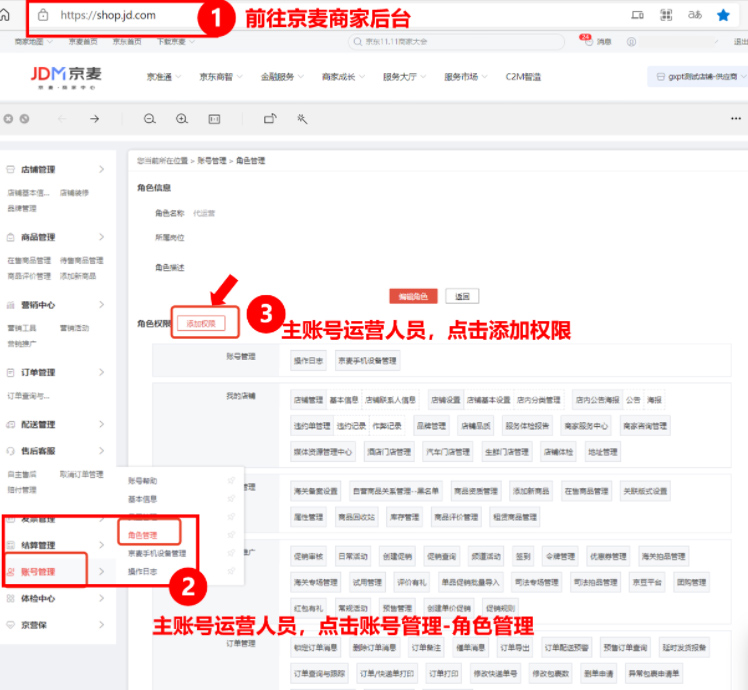Click the forward arrow in viewer toolbar
Image resolution: width=748 pixels, height=690 pixels.
tap(94, 119)
